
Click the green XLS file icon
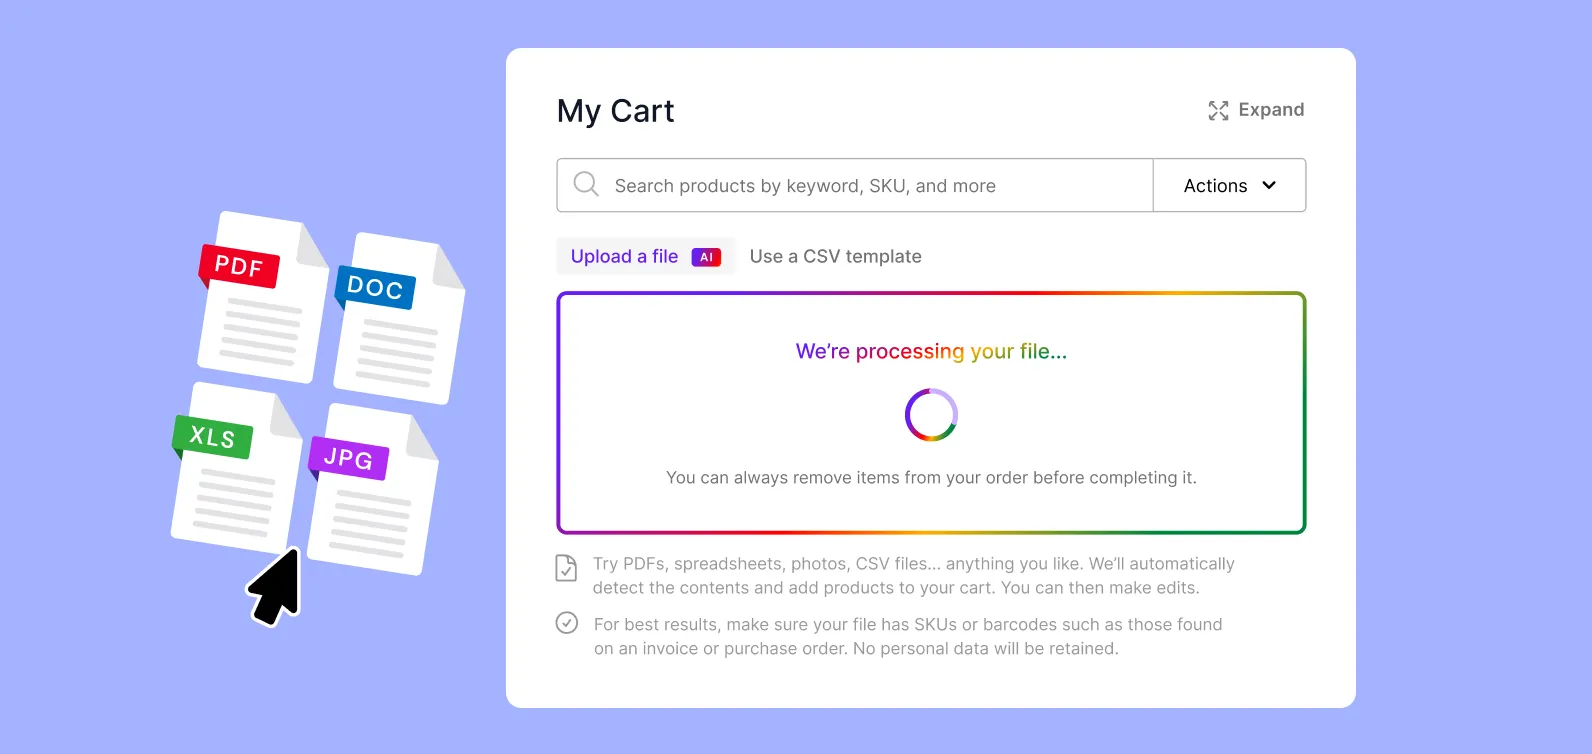236,467
